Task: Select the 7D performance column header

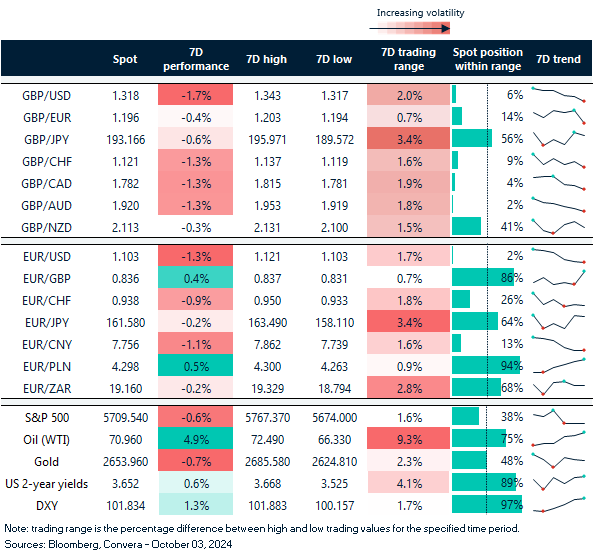Action: click(191, 59)
